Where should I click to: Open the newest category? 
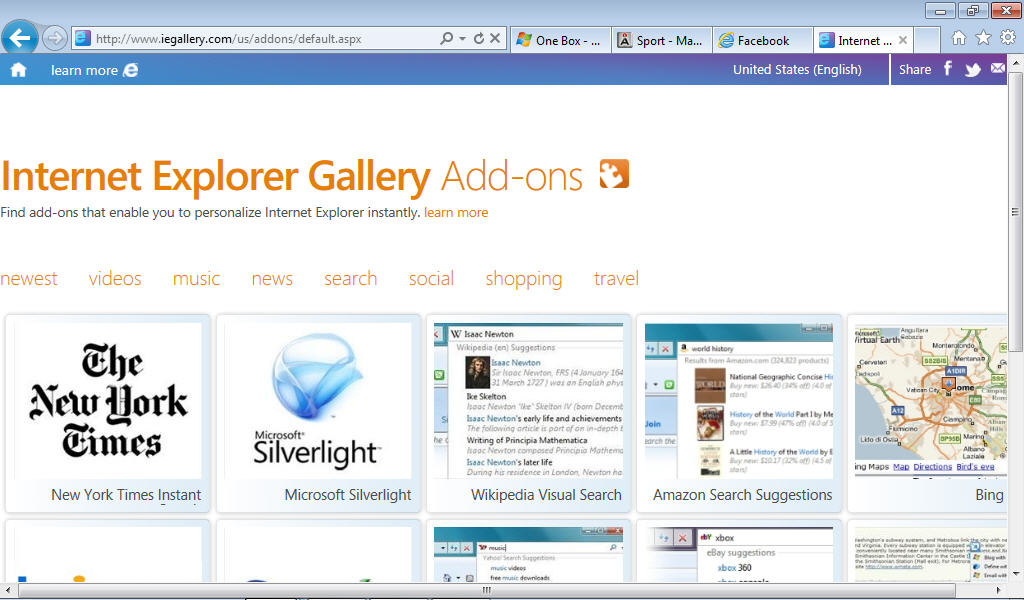coord(29,279)
